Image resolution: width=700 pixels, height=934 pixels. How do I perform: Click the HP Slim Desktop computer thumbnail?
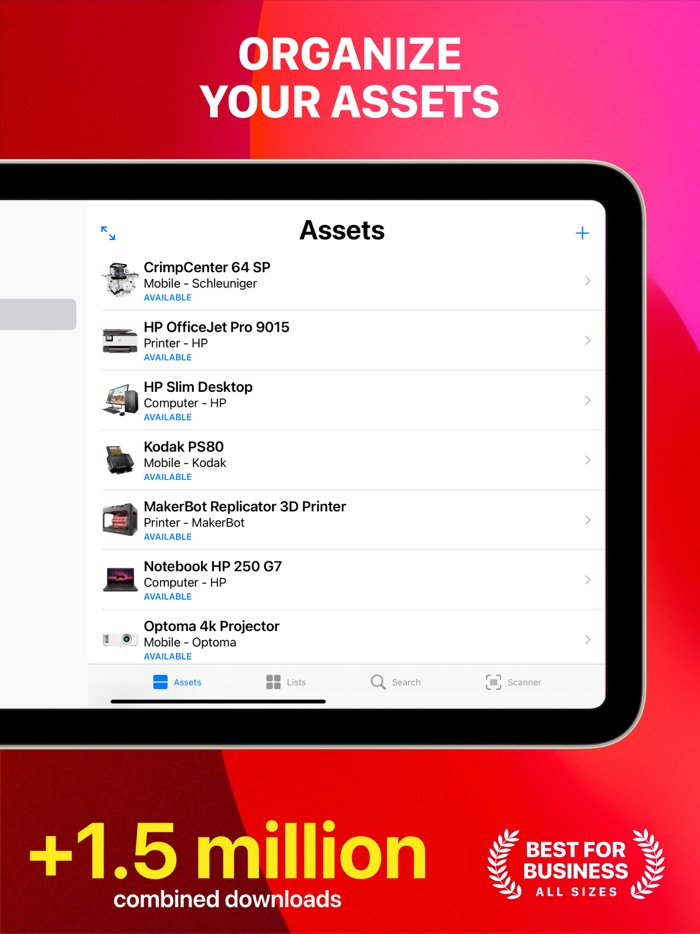[120, 400]
